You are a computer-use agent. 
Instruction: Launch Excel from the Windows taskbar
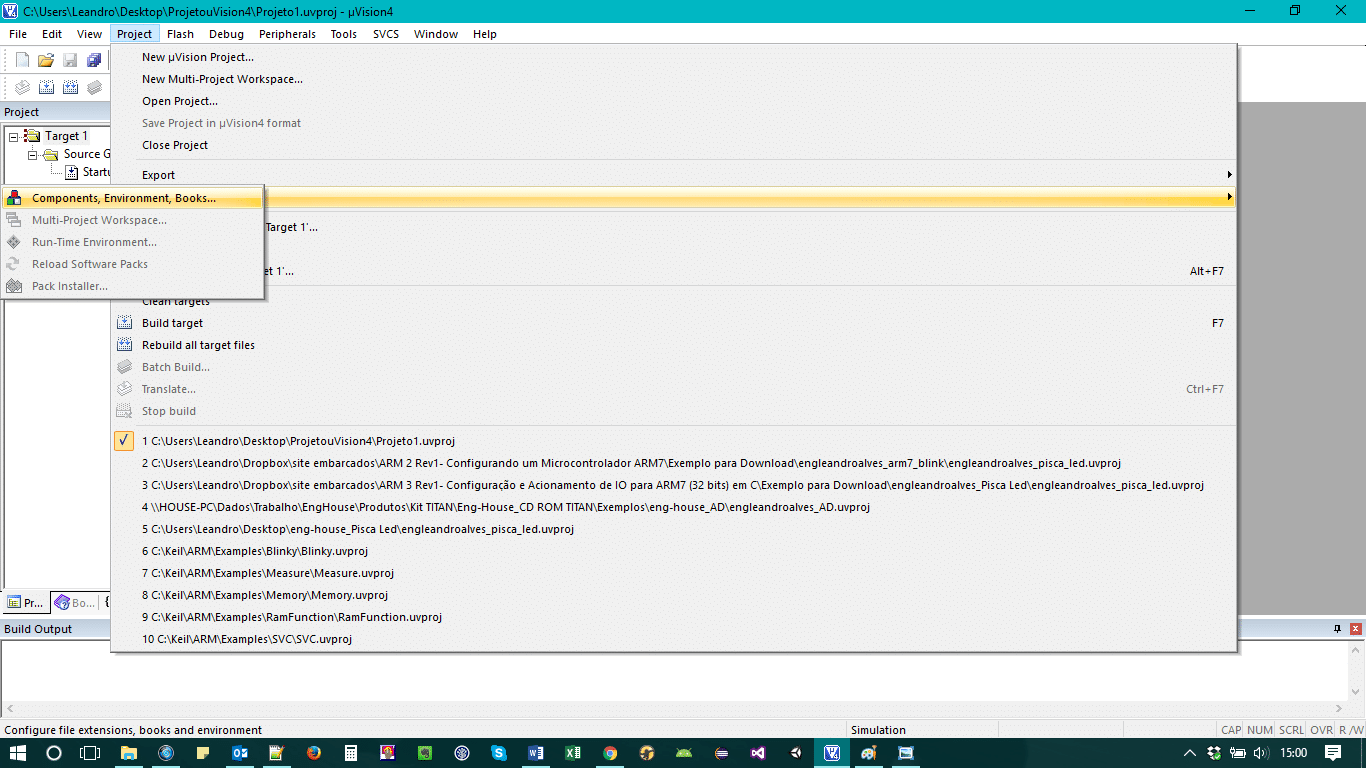[x=572, y=753]
